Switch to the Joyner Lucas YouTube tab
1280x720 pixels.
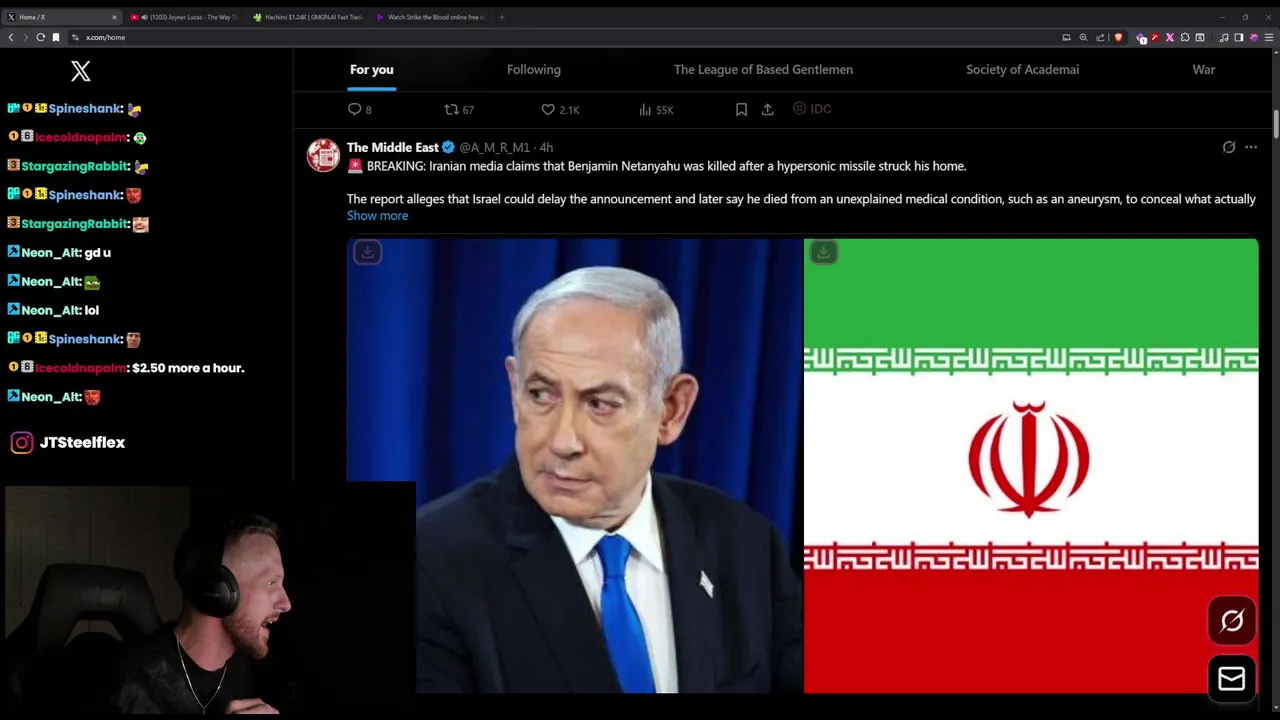tap(186, 17)
